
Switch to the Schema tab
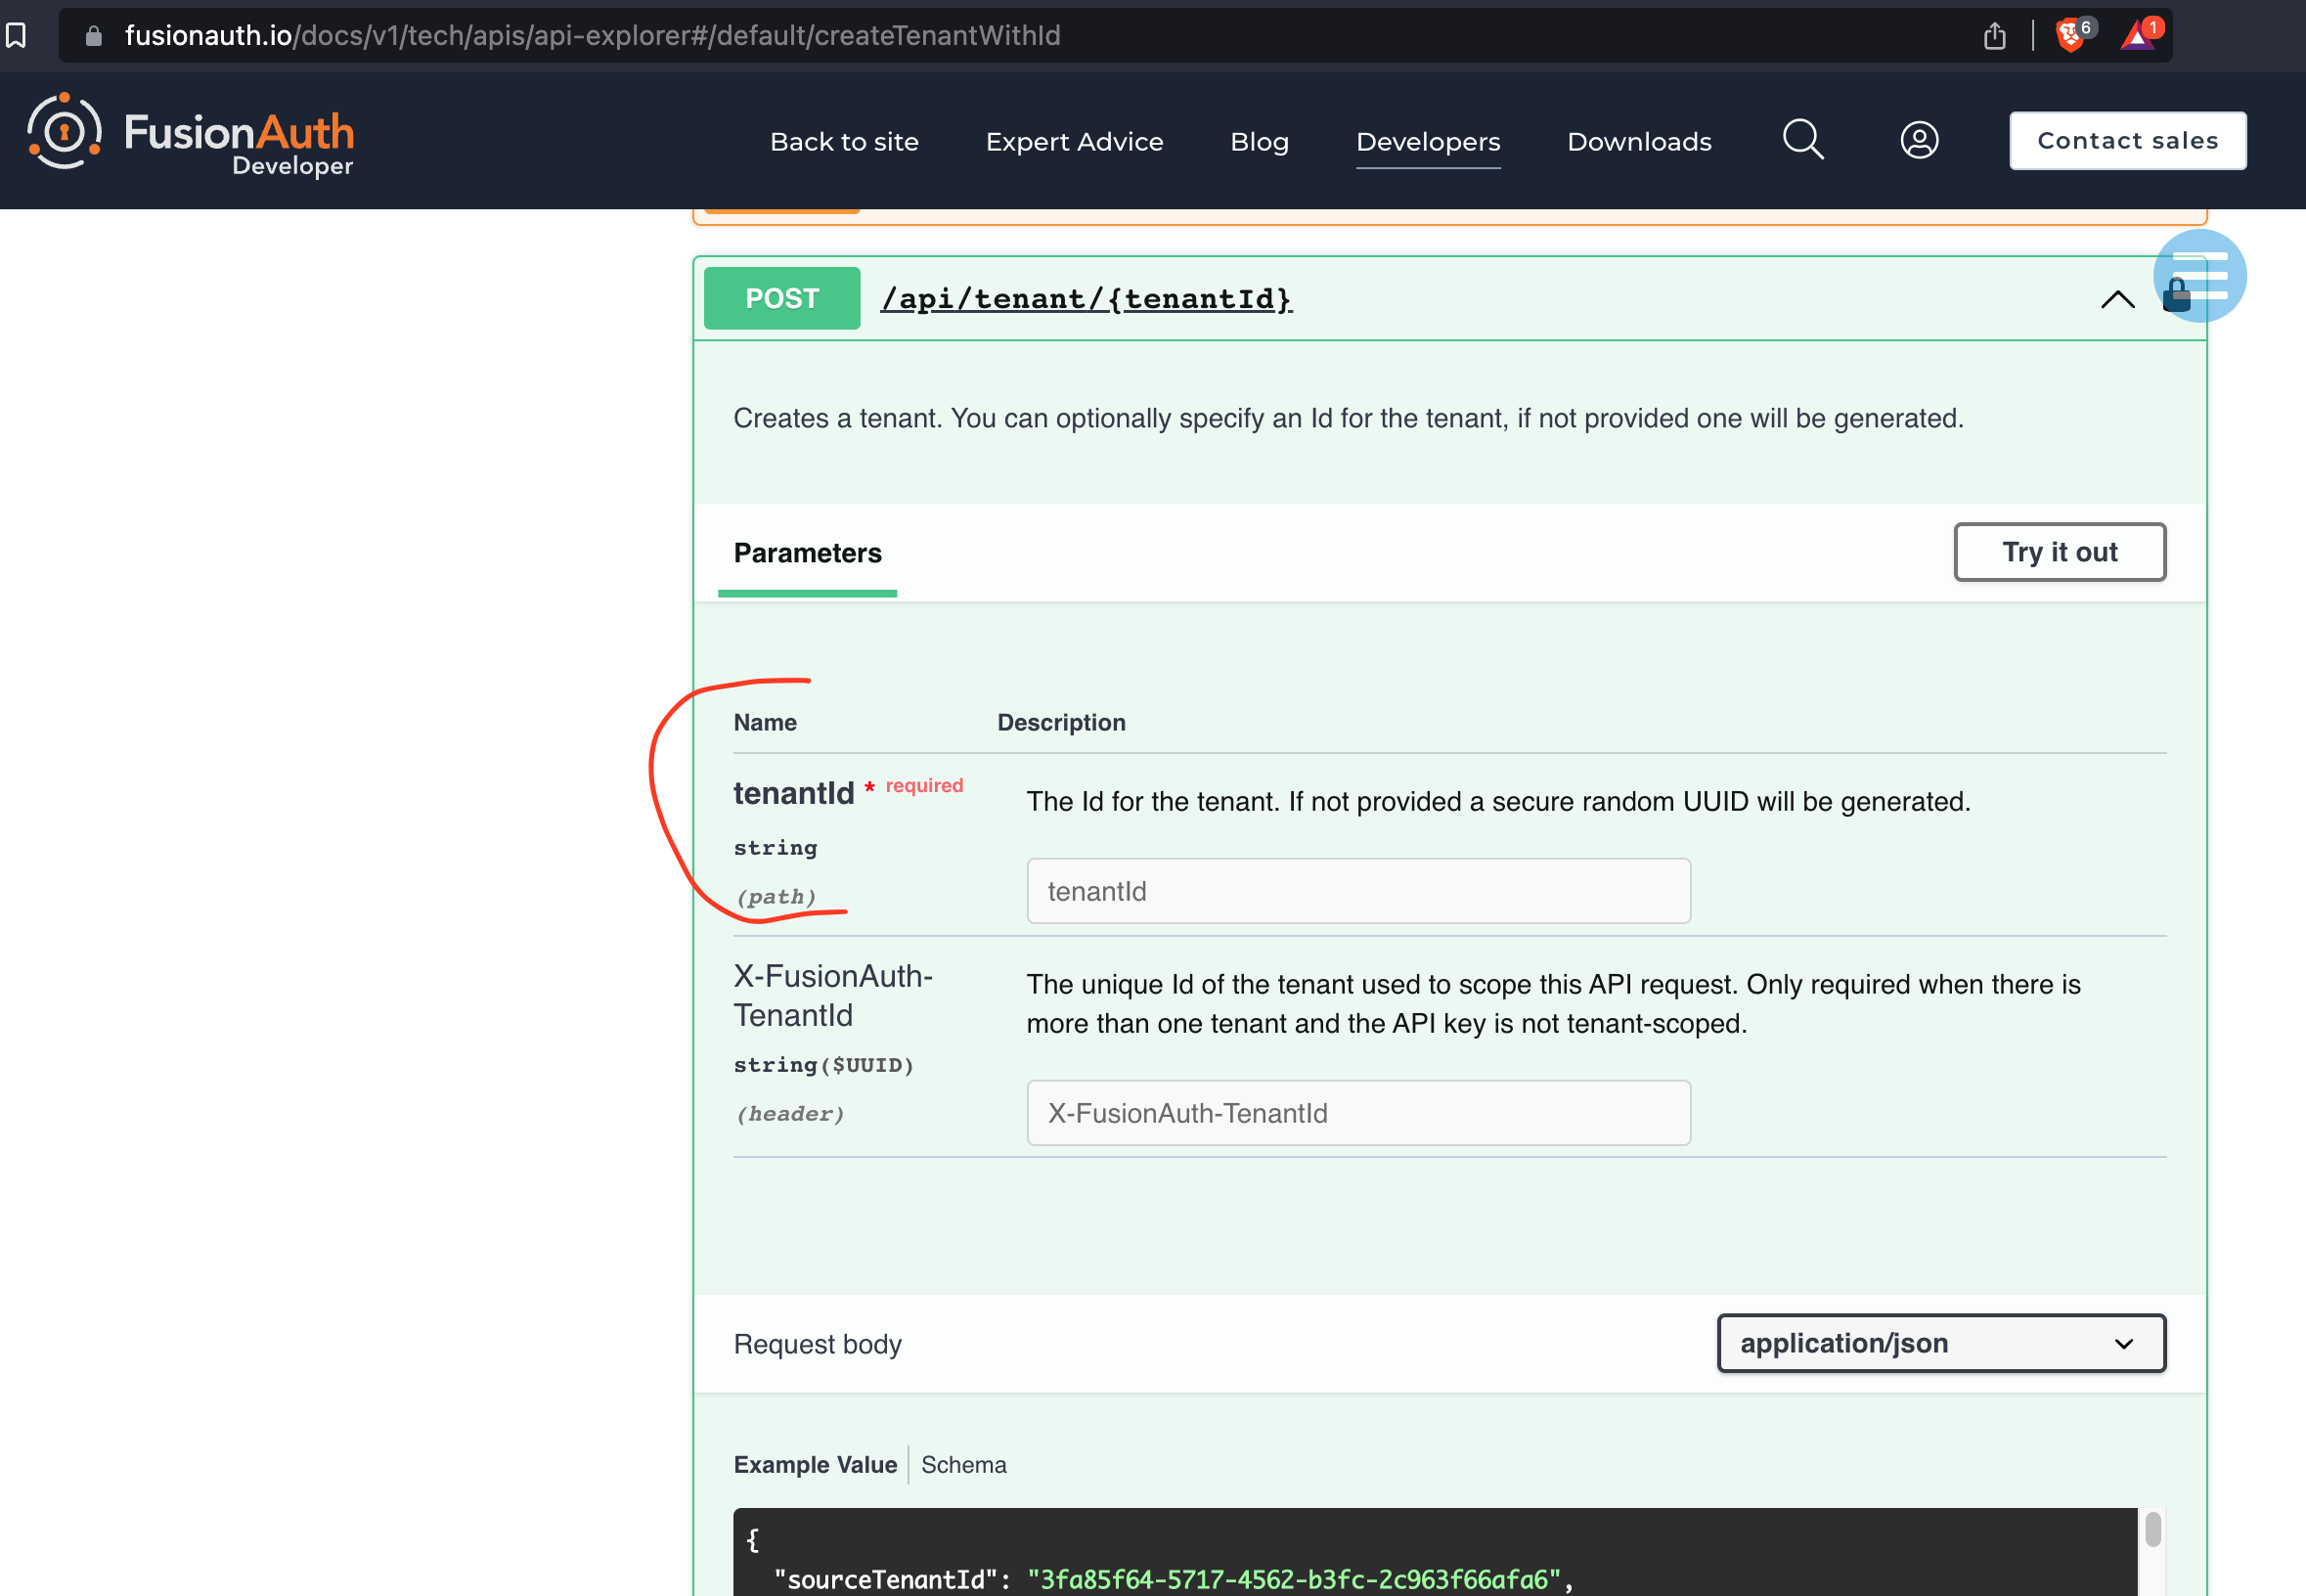click(962, 1464)
